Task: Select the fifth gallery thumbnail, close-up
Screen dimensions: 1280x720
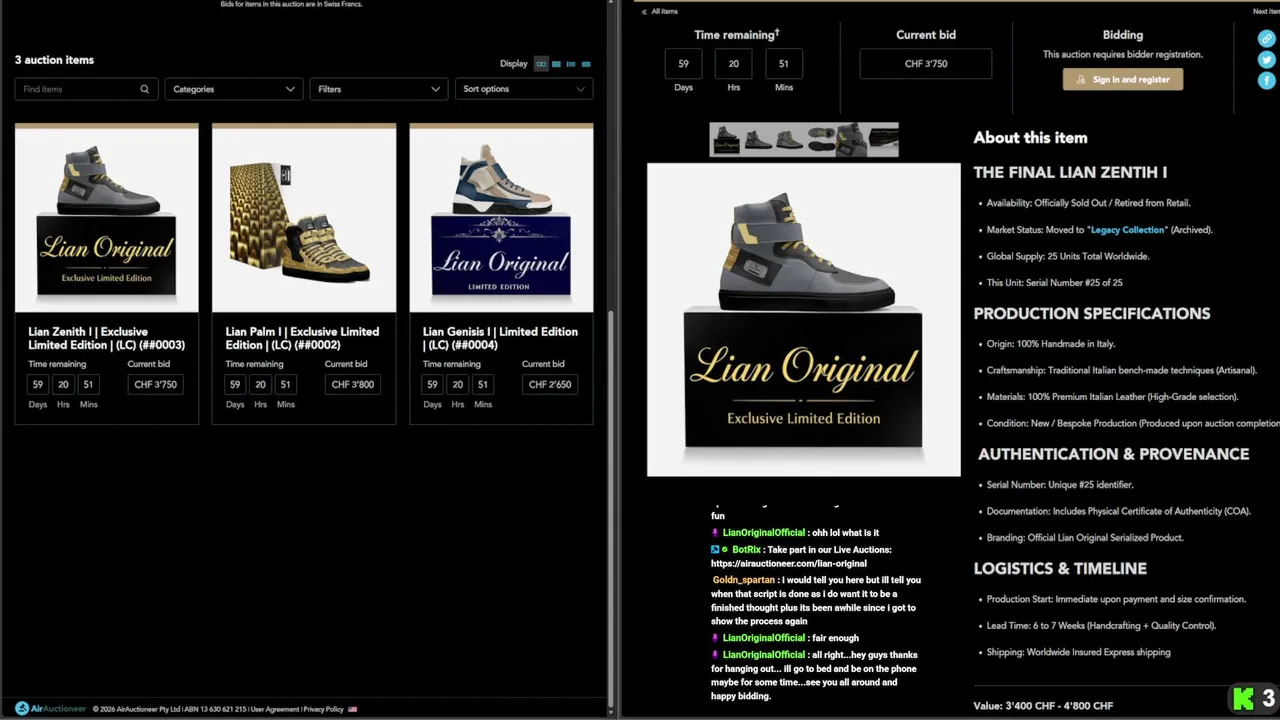Action: pos(851,140)
